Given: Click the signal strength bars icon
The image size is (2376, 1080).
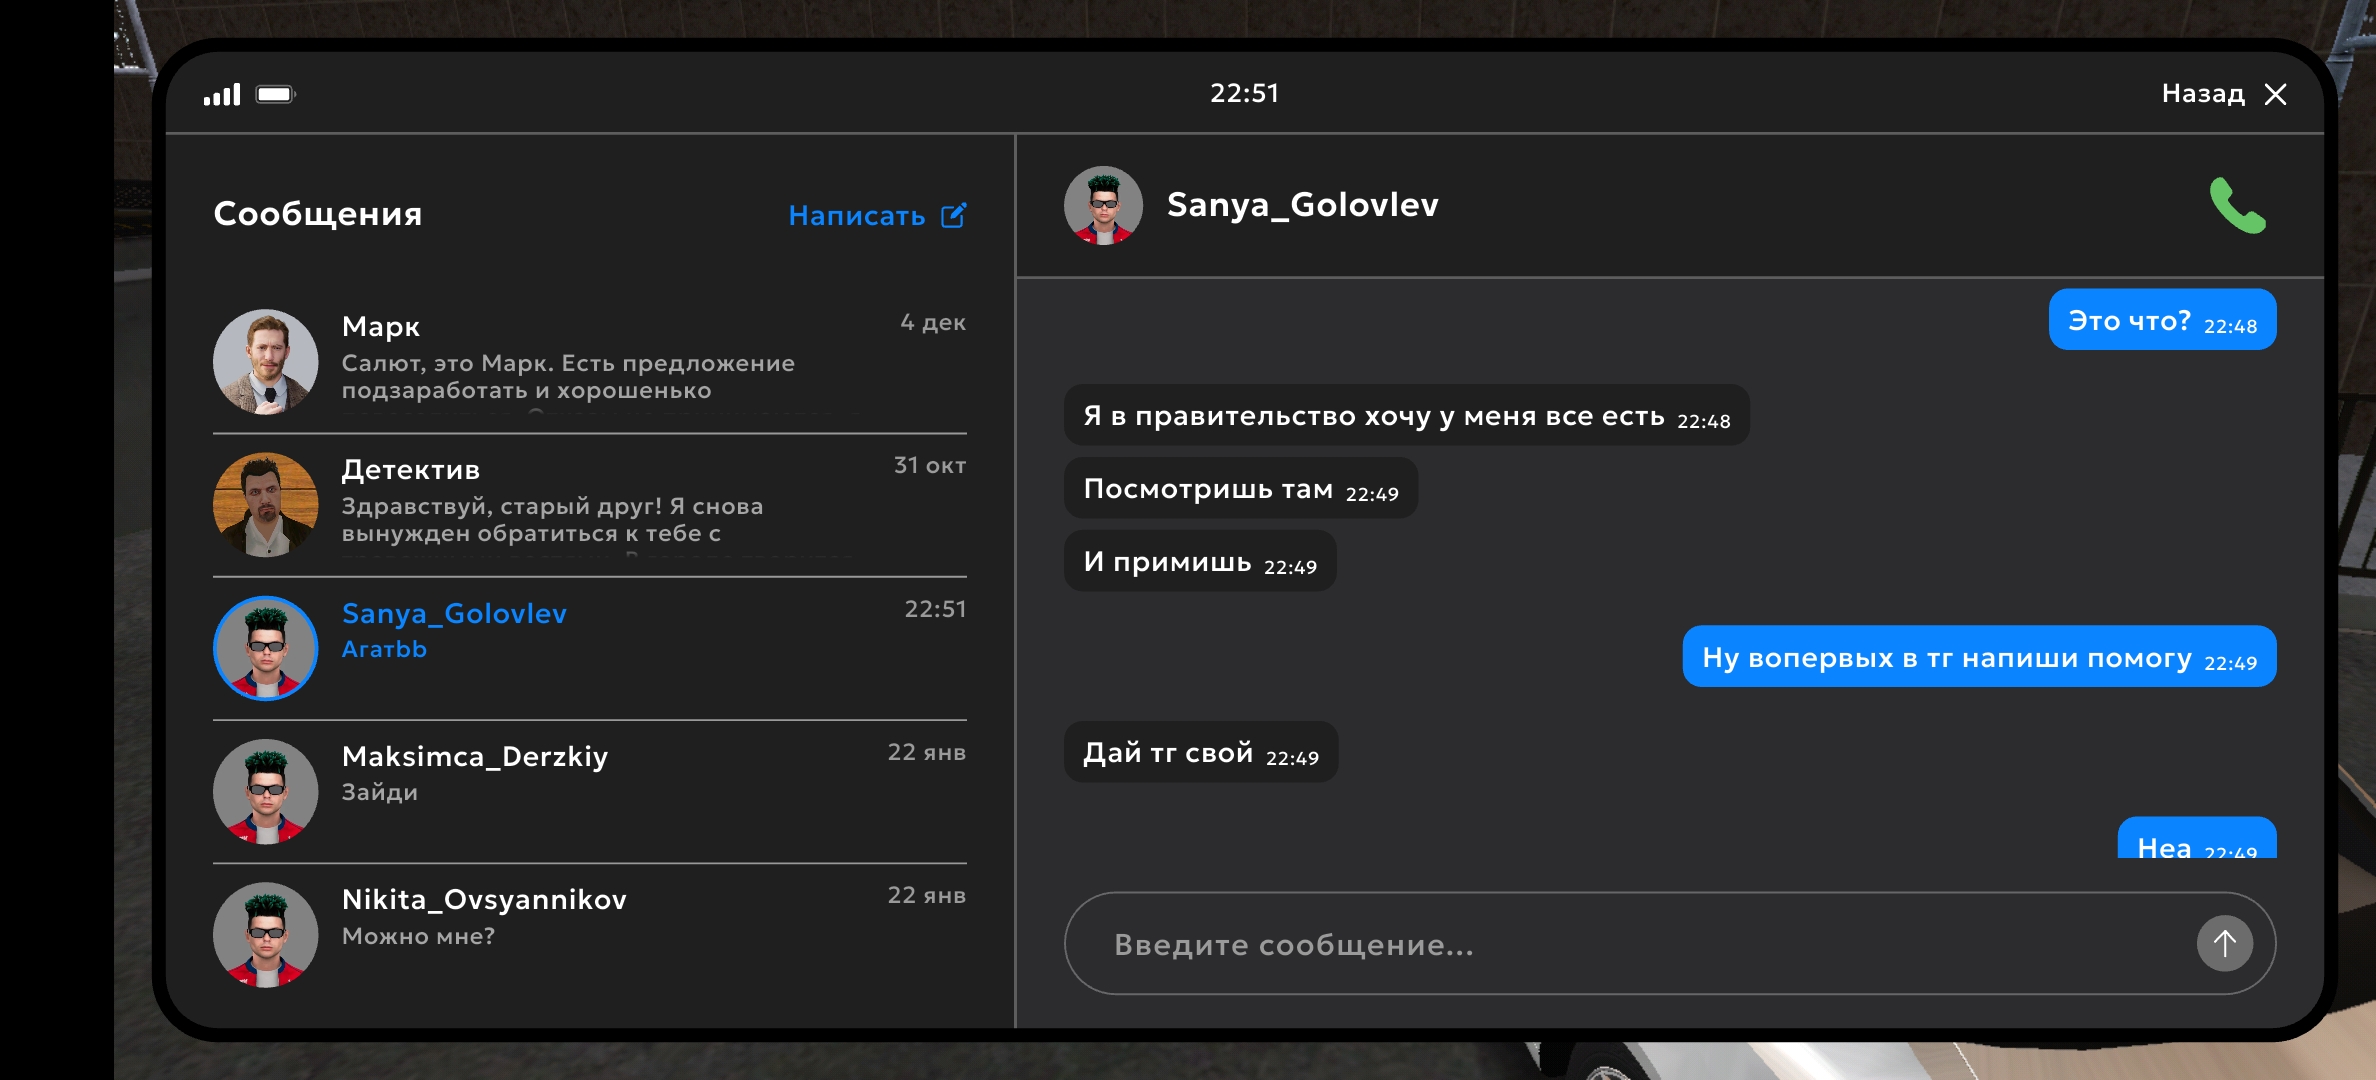Looking at the screenshot, I should pyautogui.click(x=222, y=94).
